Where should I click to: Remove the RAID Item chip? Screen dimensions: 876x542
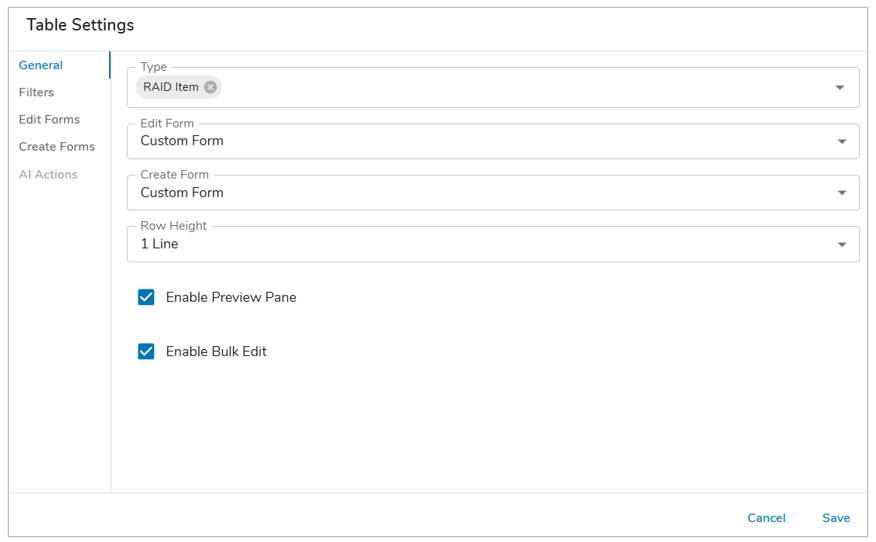[211, 87]
